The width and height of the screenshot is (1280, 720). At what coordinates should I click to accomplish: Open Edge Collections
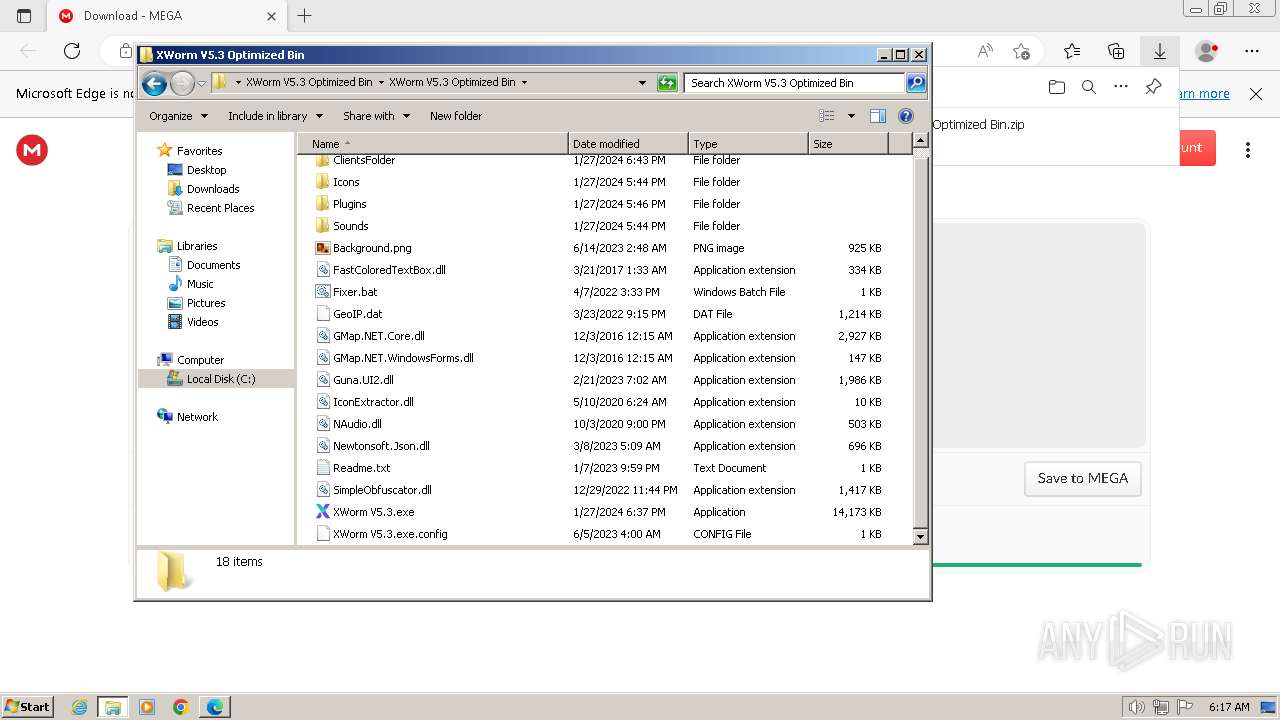pos(1116,51)
